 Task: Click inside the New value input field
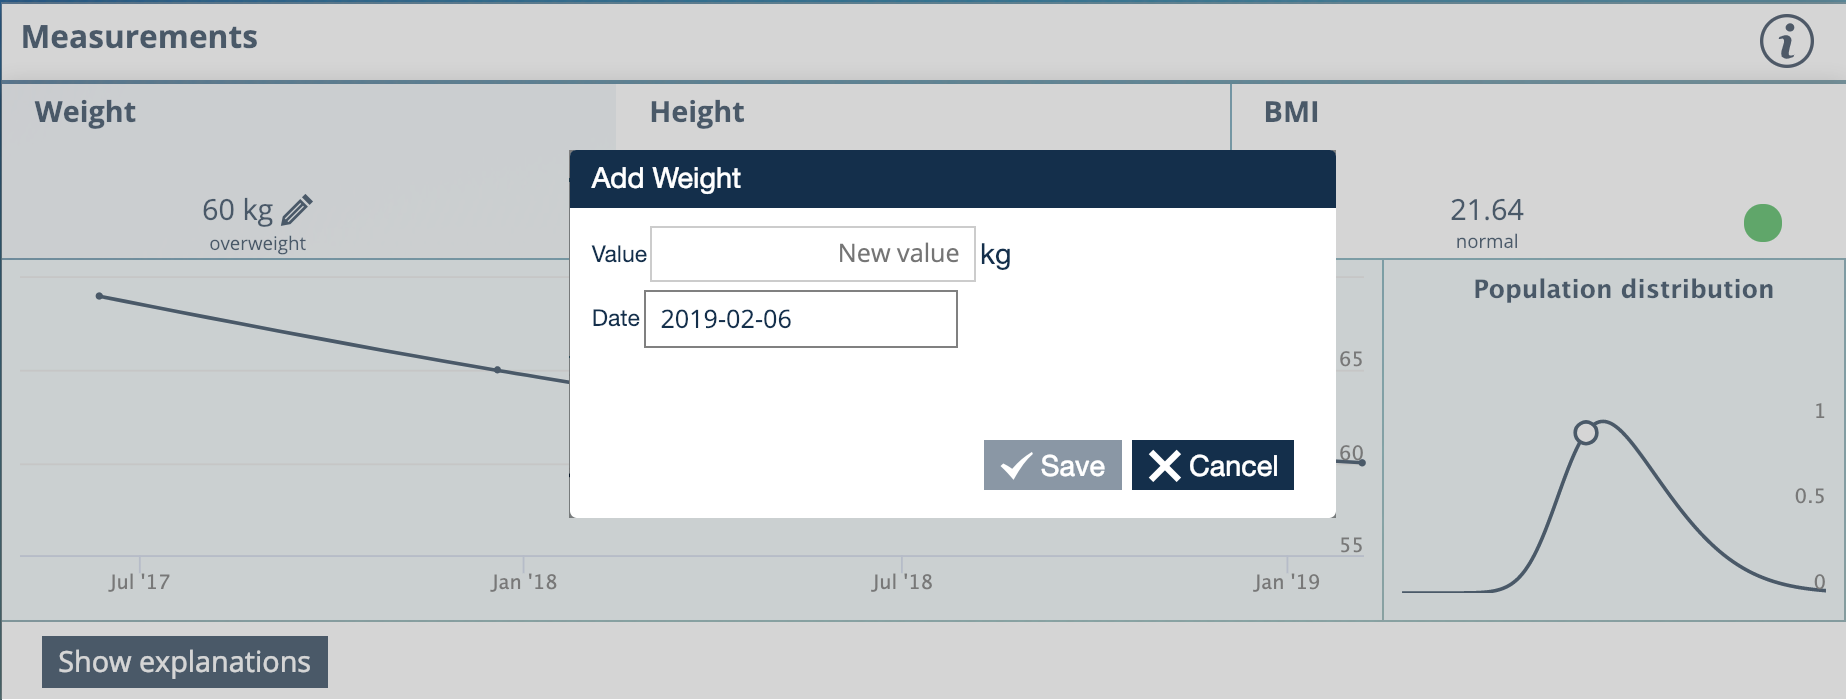812,253
